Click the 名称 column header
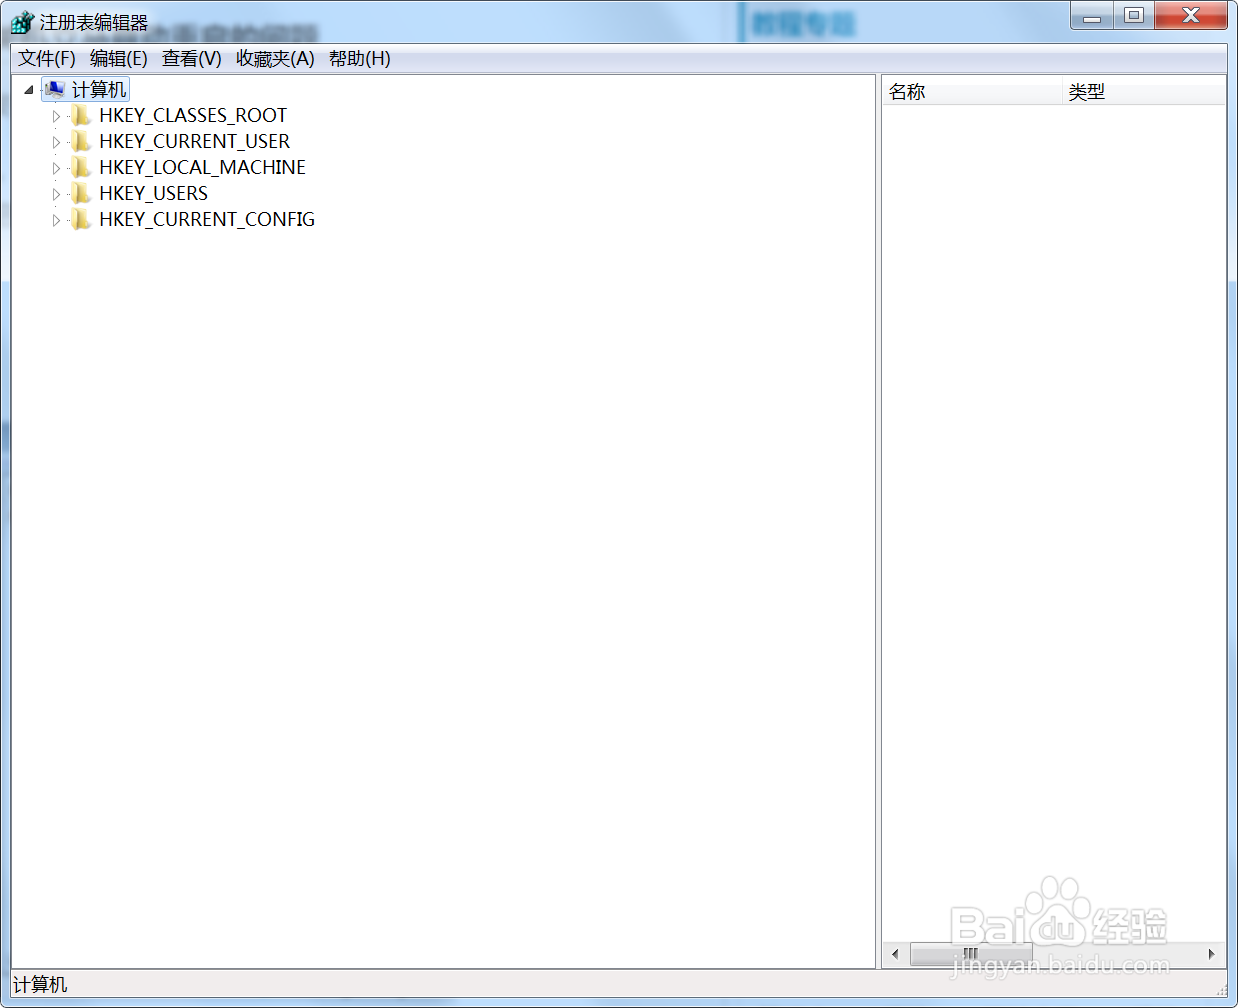Viewport: 1238px width, 1008px height. [x=906, y=91]
